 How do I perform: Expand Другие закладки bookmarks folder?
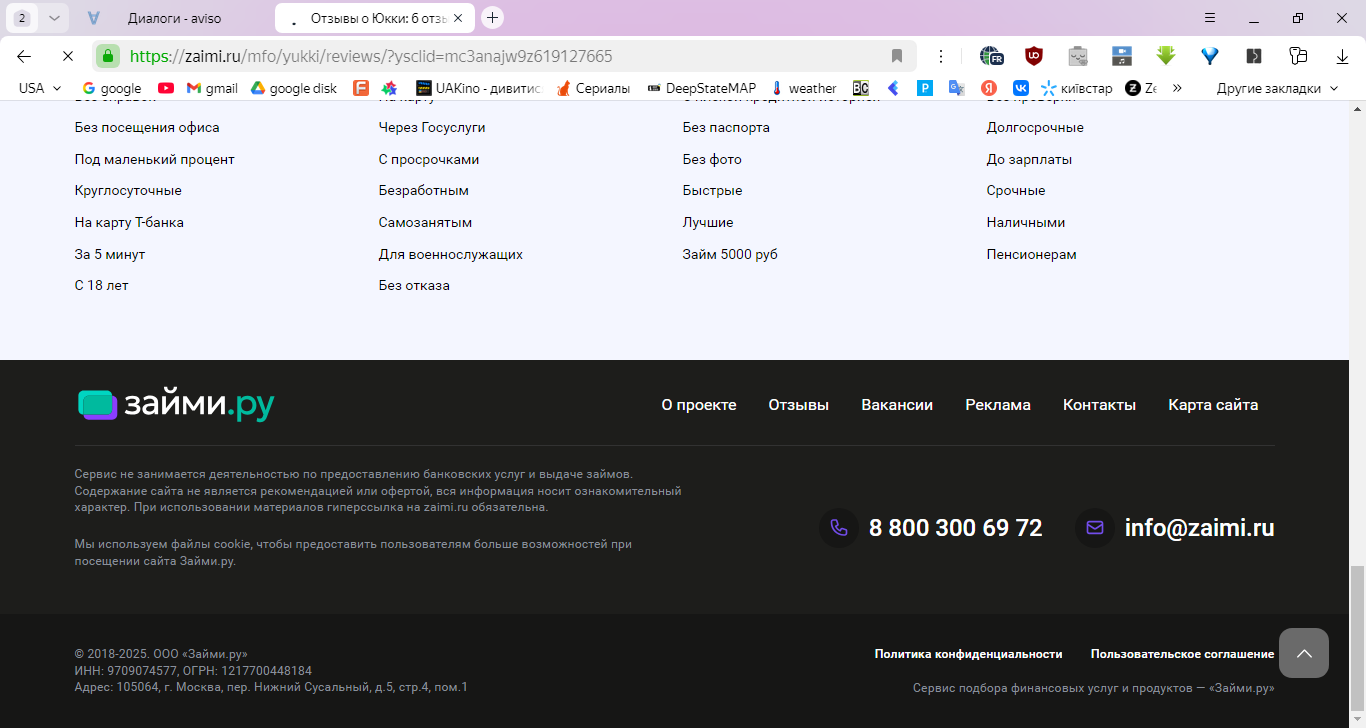point(1277,88)
